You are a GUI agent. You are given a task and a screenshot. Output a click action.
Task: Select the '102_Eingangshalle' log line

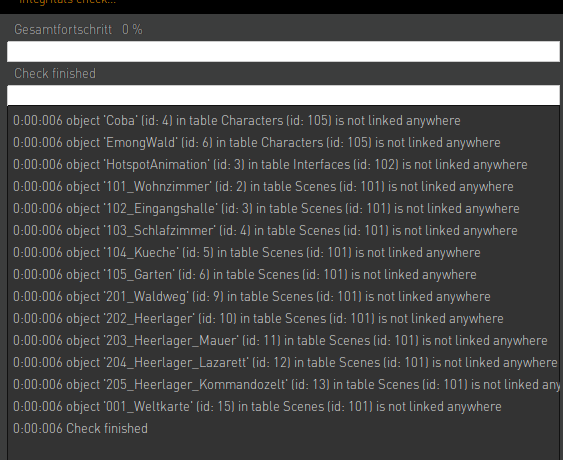coord(266,209)
